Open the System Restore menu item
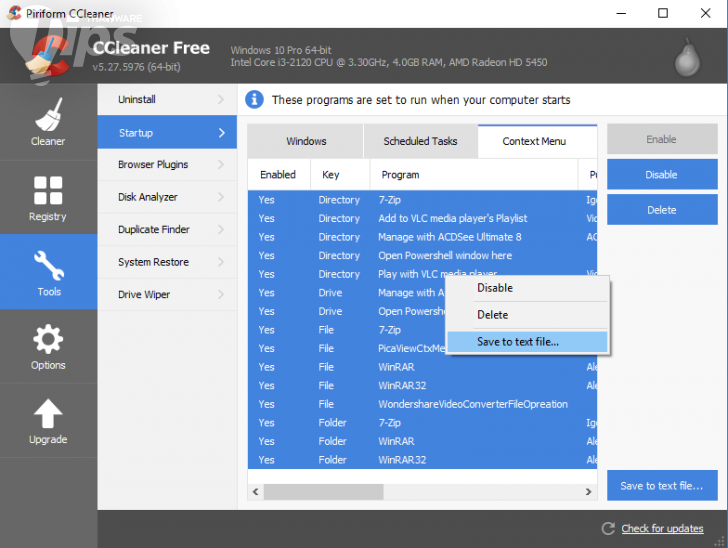Viewport: 728px width, 548px height. click(167, 262)
